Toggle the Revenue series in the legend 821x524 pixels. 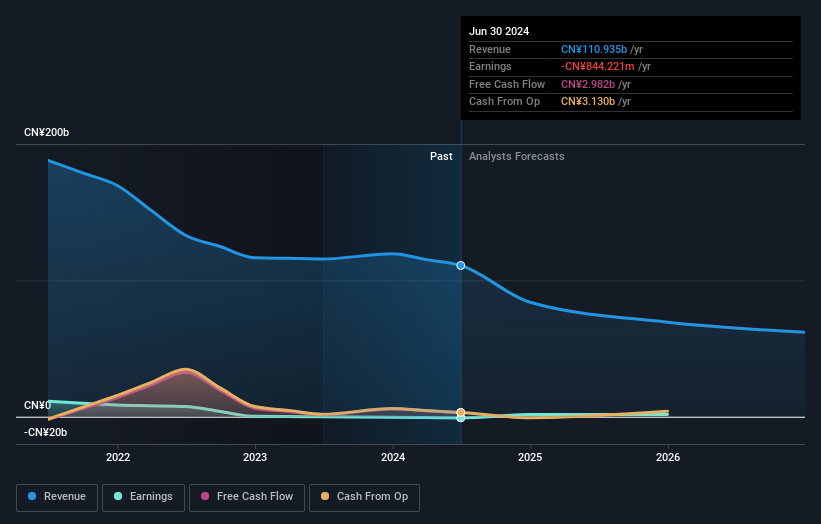click(57, 497)
